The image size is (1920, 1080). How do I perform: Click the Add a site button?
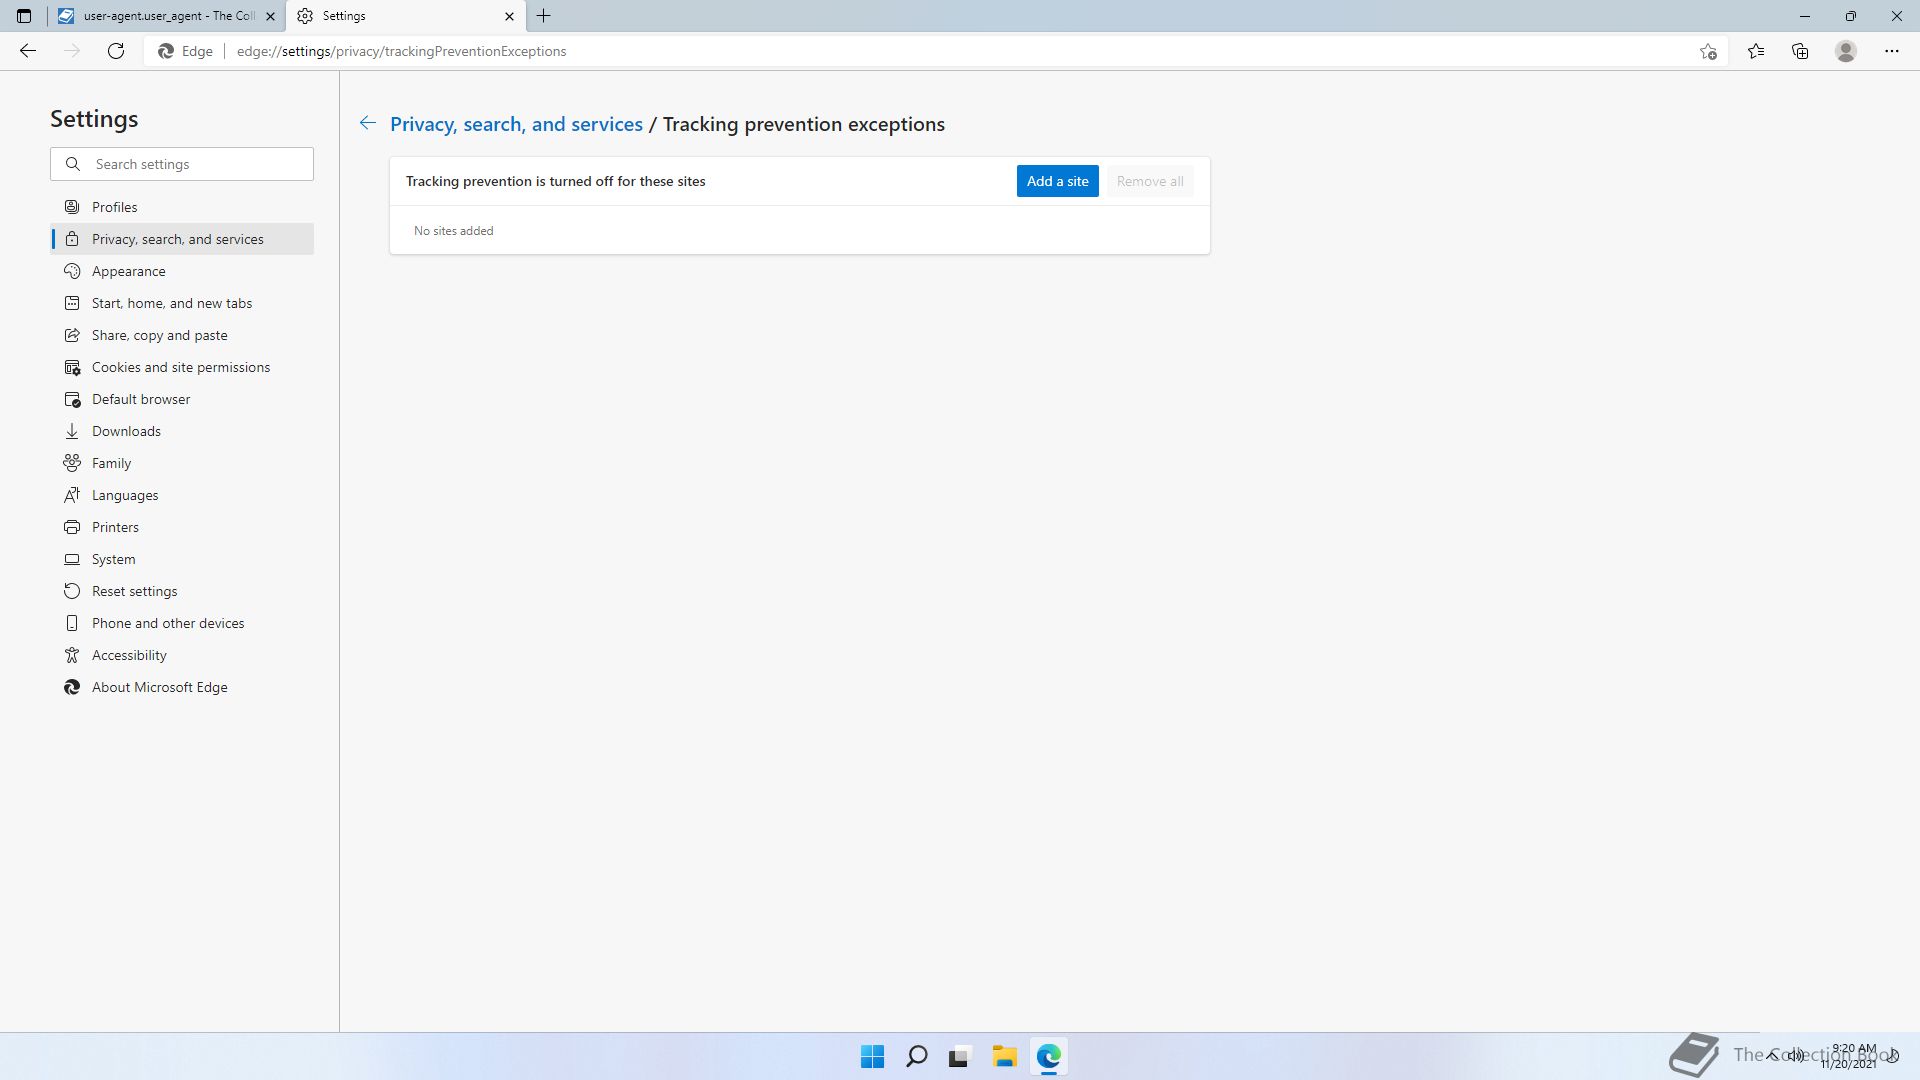tap(1057, 181)
